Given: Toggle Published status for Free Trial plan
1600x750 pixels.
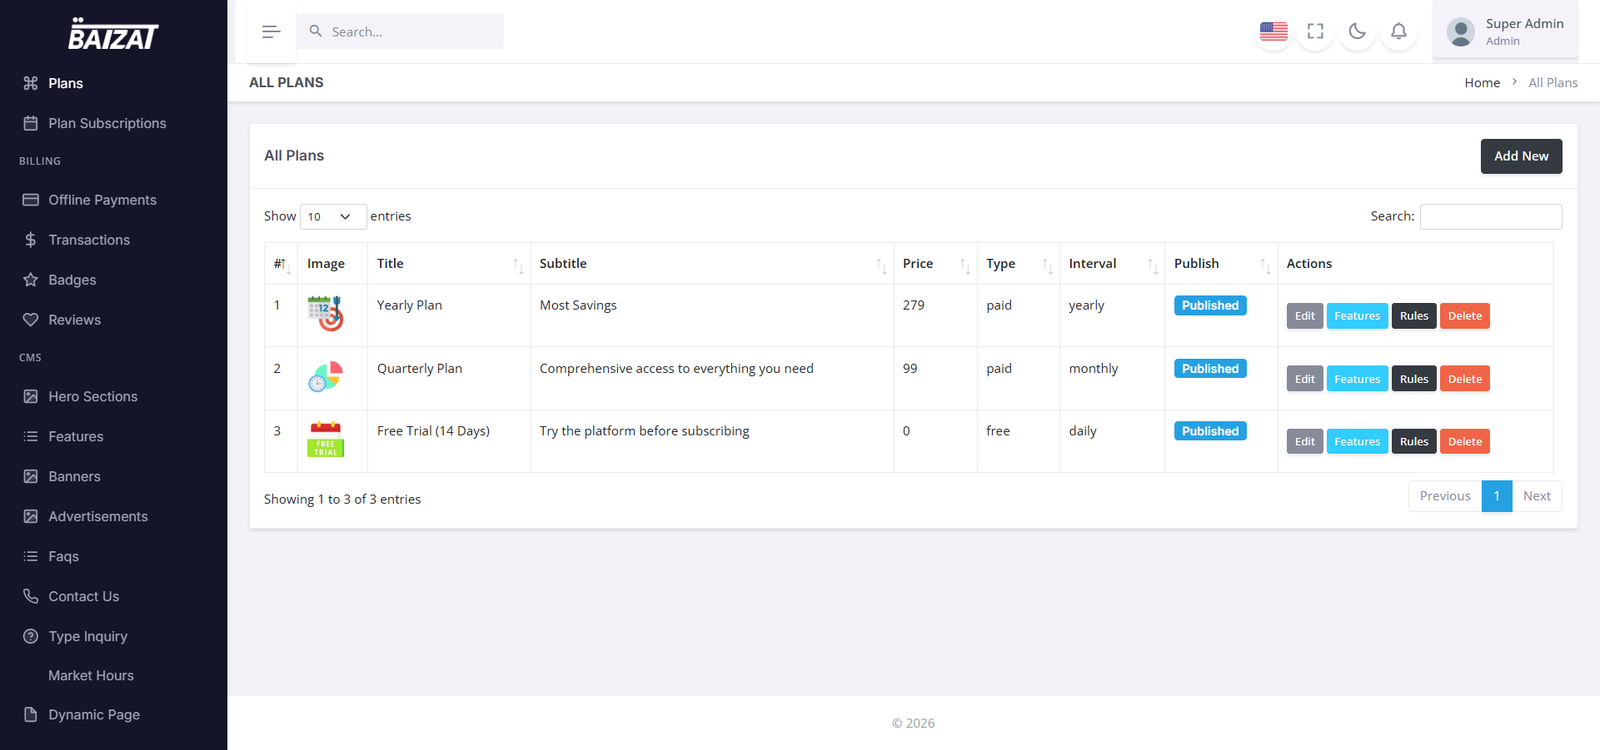Looking at the screenshot, I should pos(1209,432).
